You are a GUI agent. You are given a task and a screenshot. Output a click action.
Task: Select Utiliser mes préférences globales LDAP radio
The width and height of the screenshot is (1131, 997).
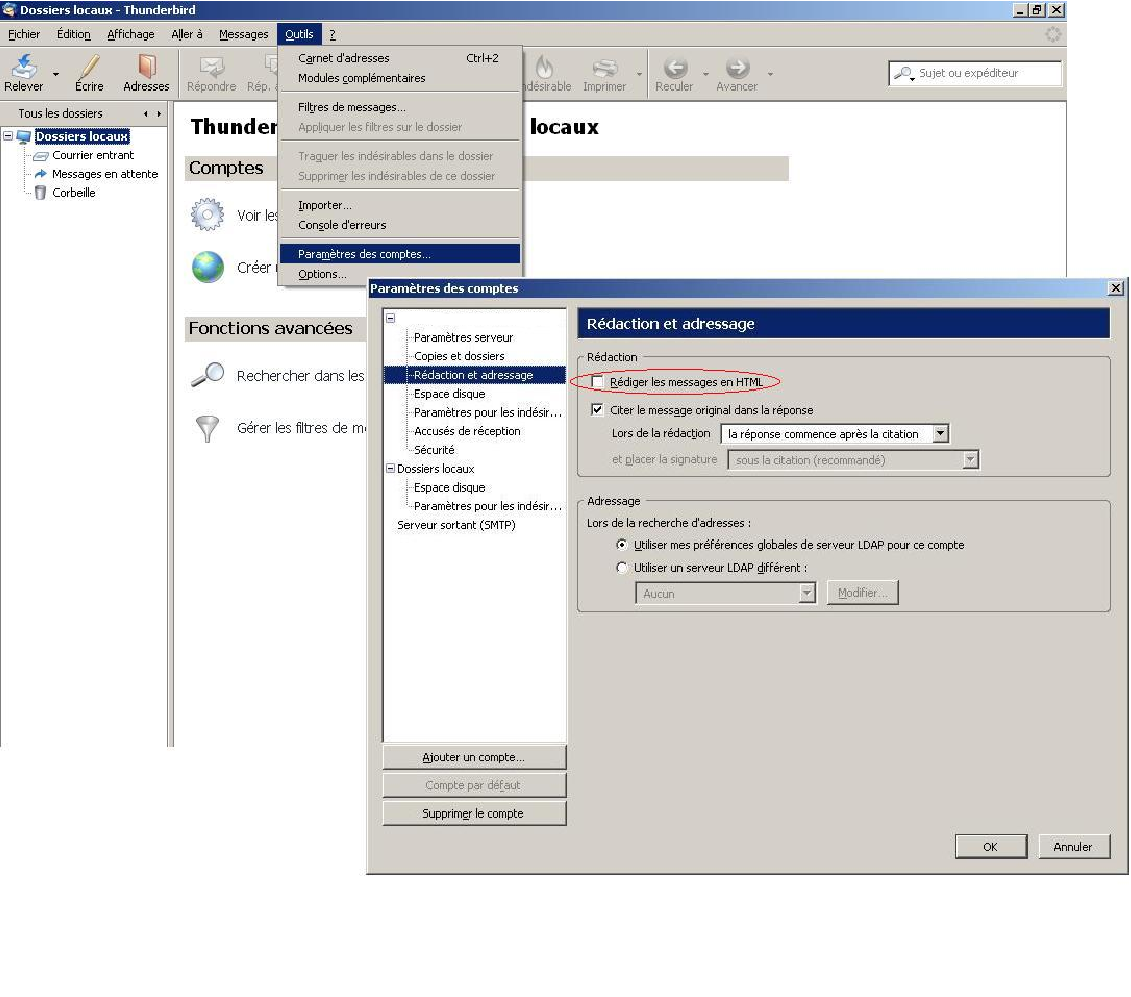[x=622, y=545]
